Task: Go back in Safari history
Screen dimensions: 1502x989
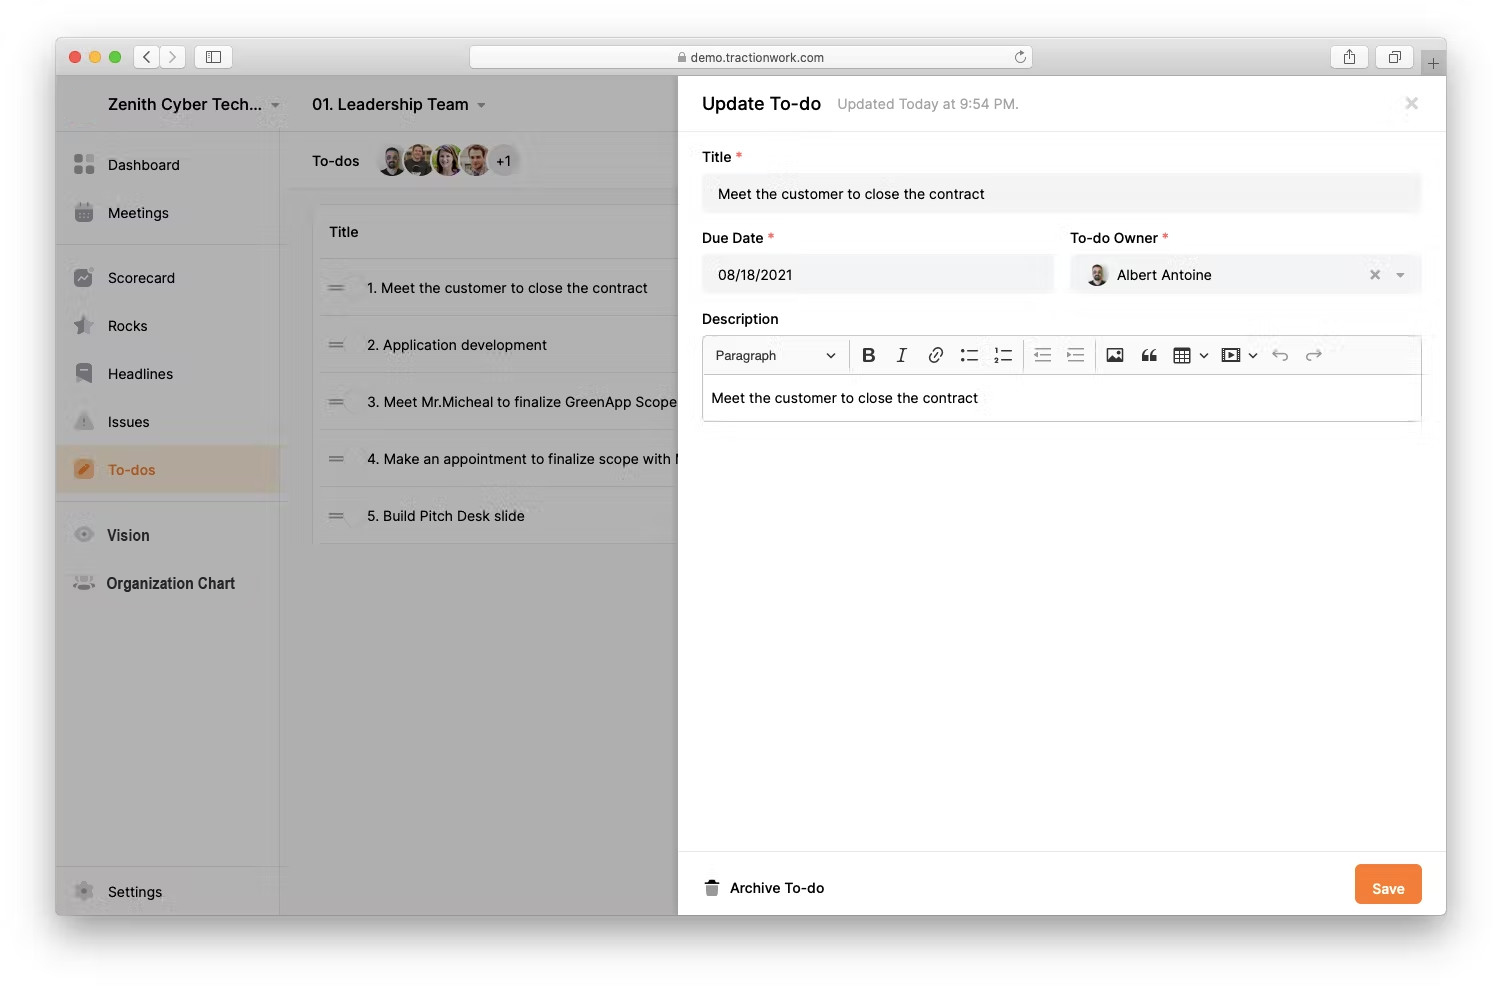Action: click(x=147, y=57)
